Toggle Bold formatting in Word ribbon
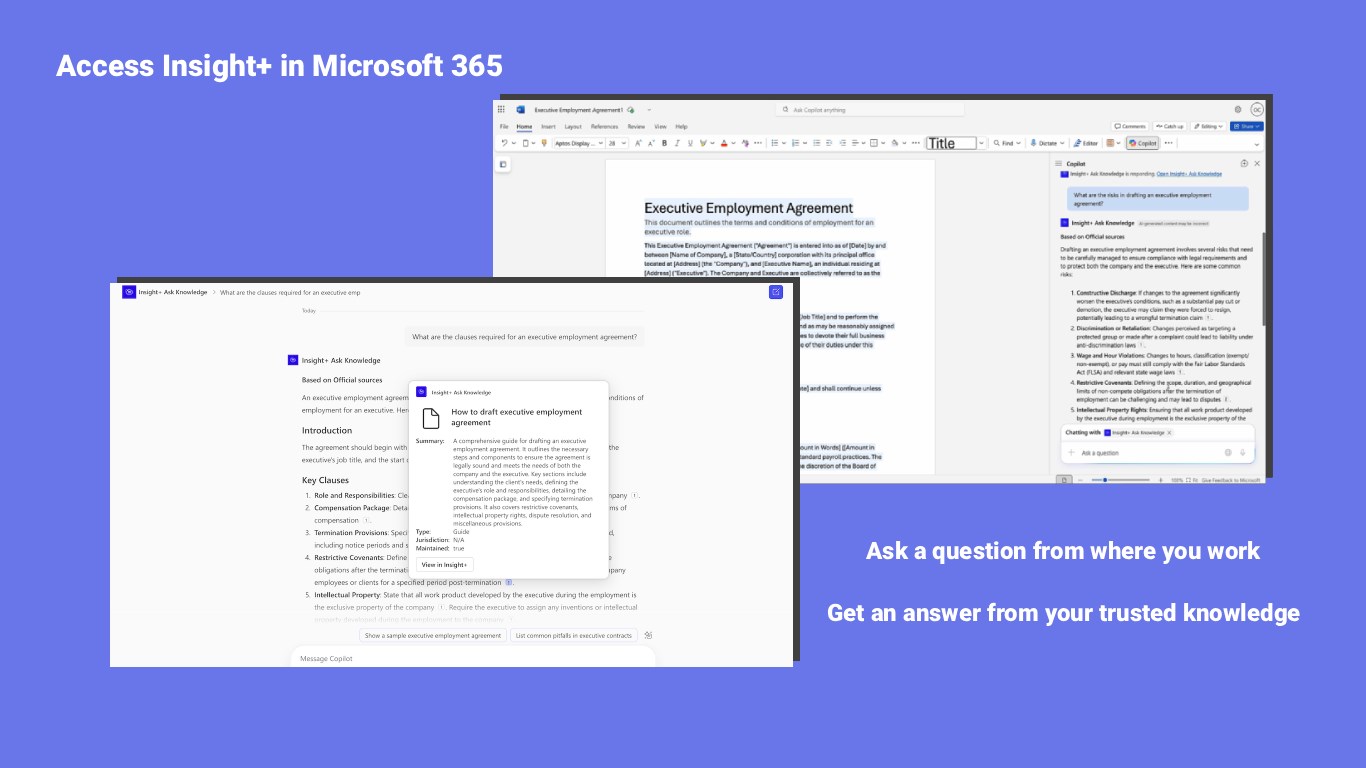 [x=664, y=143]
